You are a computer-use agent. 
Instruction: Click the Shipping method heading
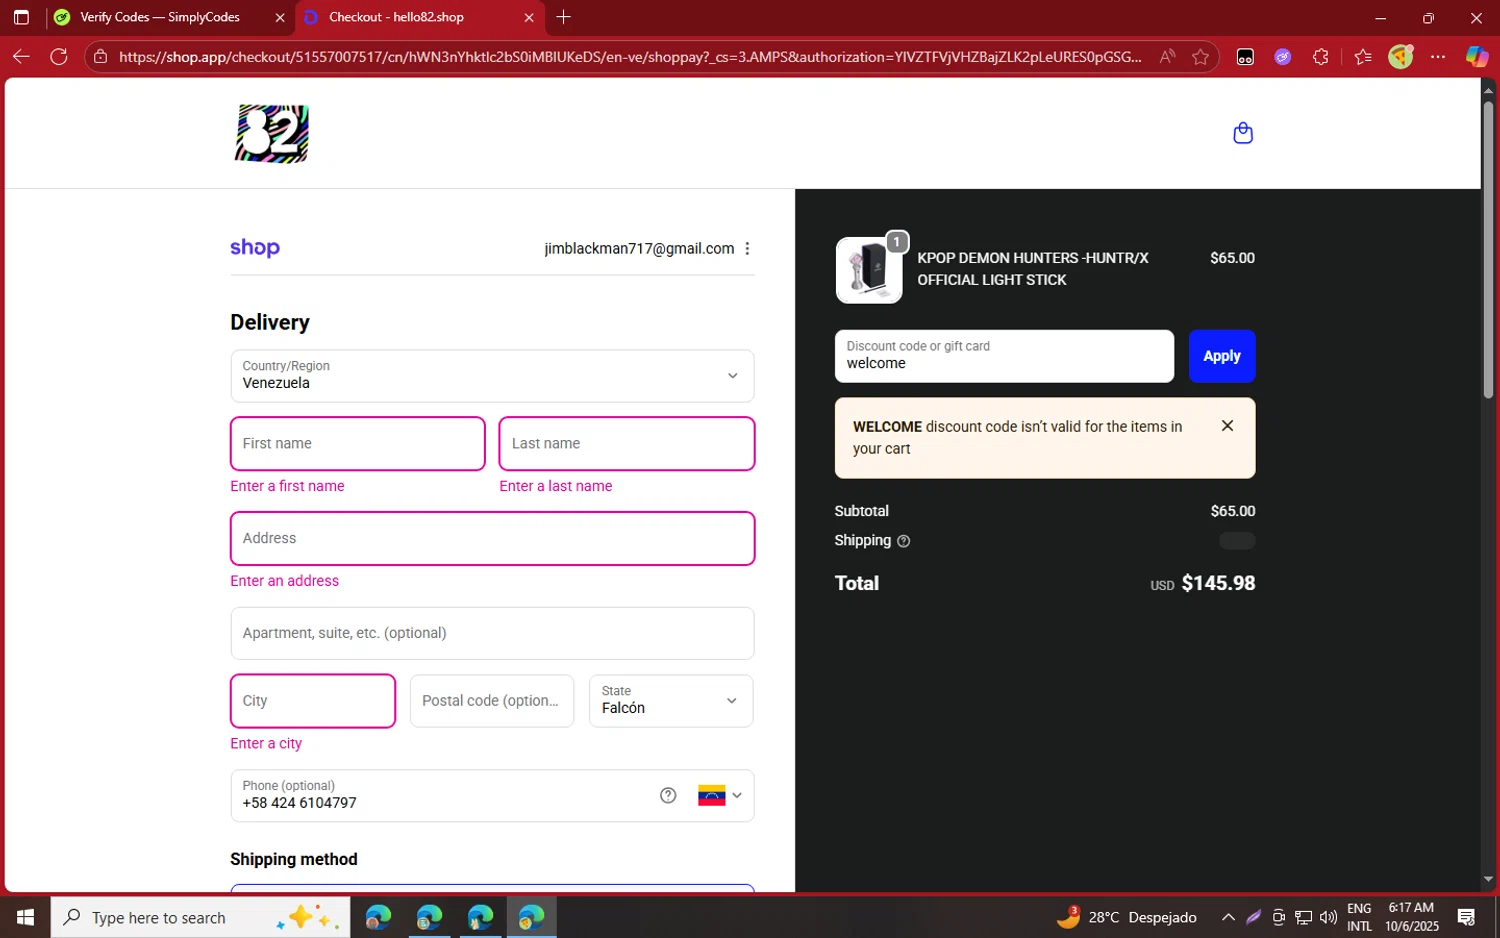[x=294, y=859]
